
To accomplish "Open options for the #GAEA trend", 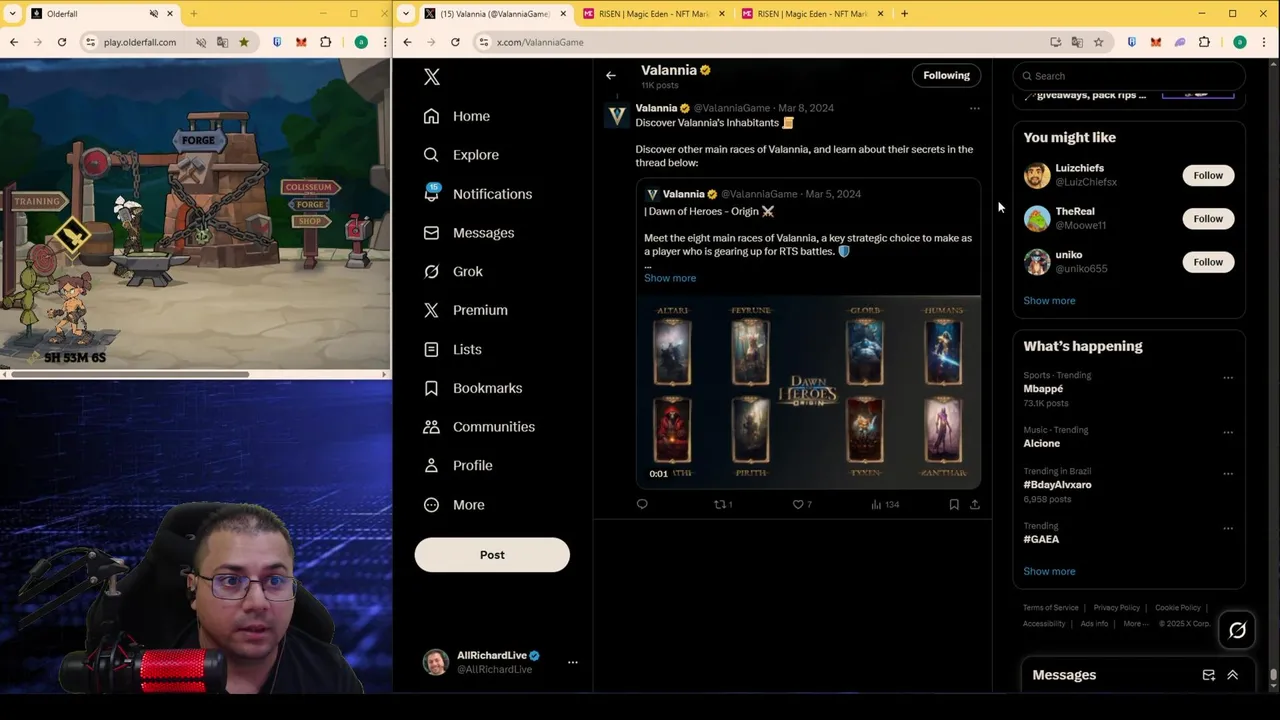I will tap(1228, 528).
